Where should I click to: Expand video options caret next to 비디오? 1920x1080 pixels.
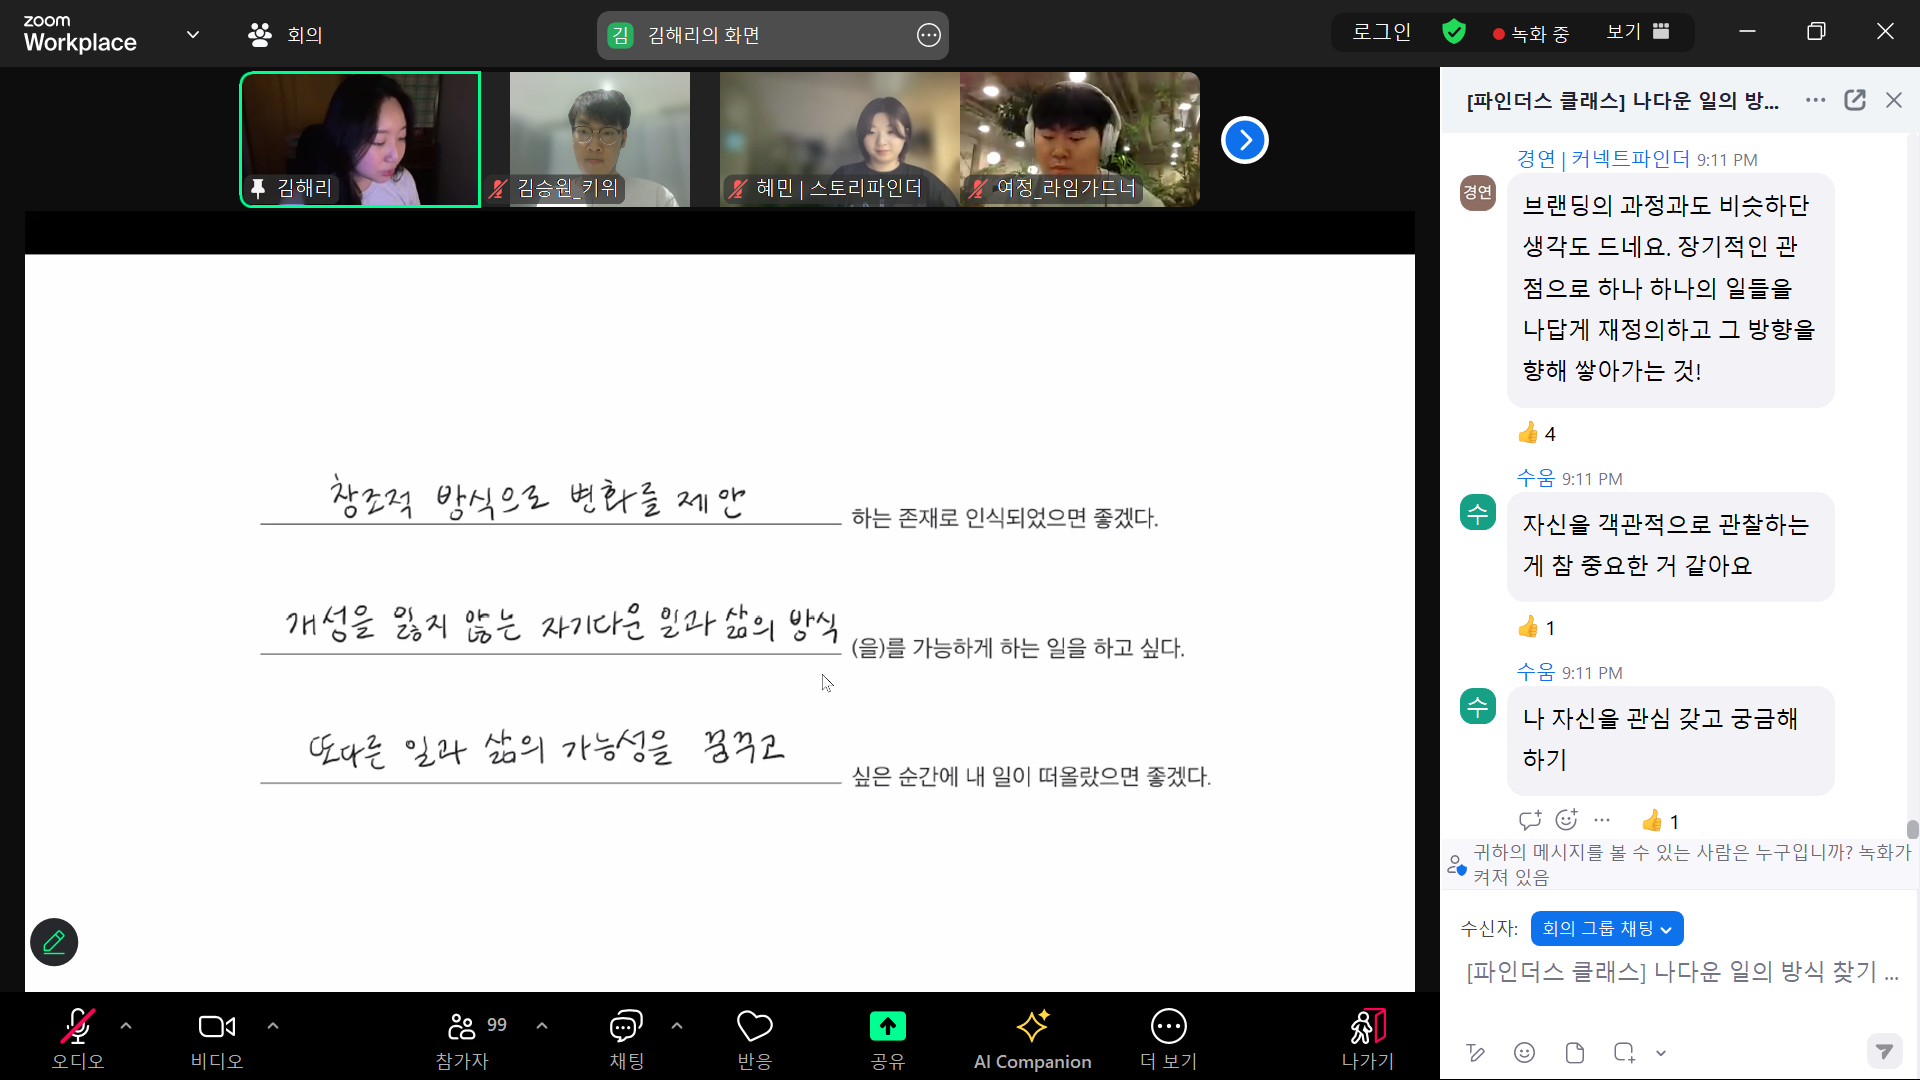[273, 1026]
